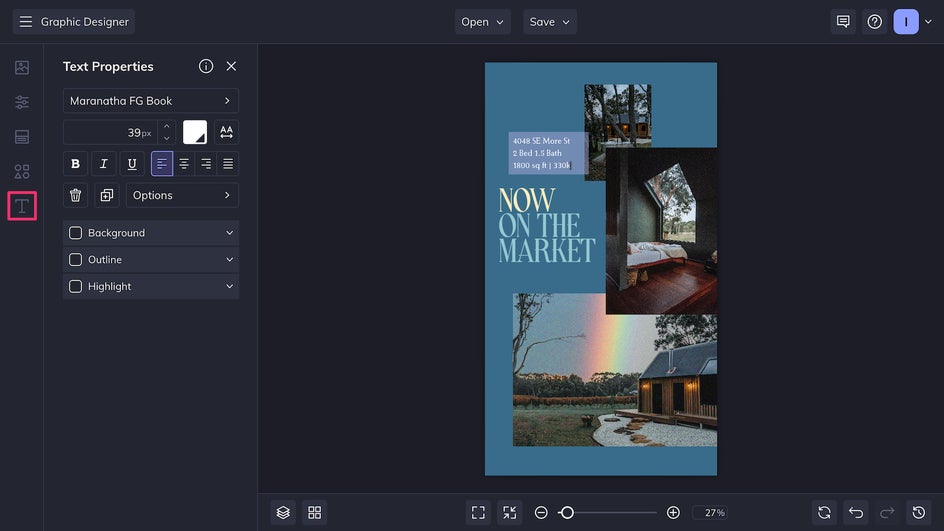Image resolution: width=944 pixels, height=531 pixels.
Task: Decrease font size with down arrow
Action: click(x=167, y=138)
